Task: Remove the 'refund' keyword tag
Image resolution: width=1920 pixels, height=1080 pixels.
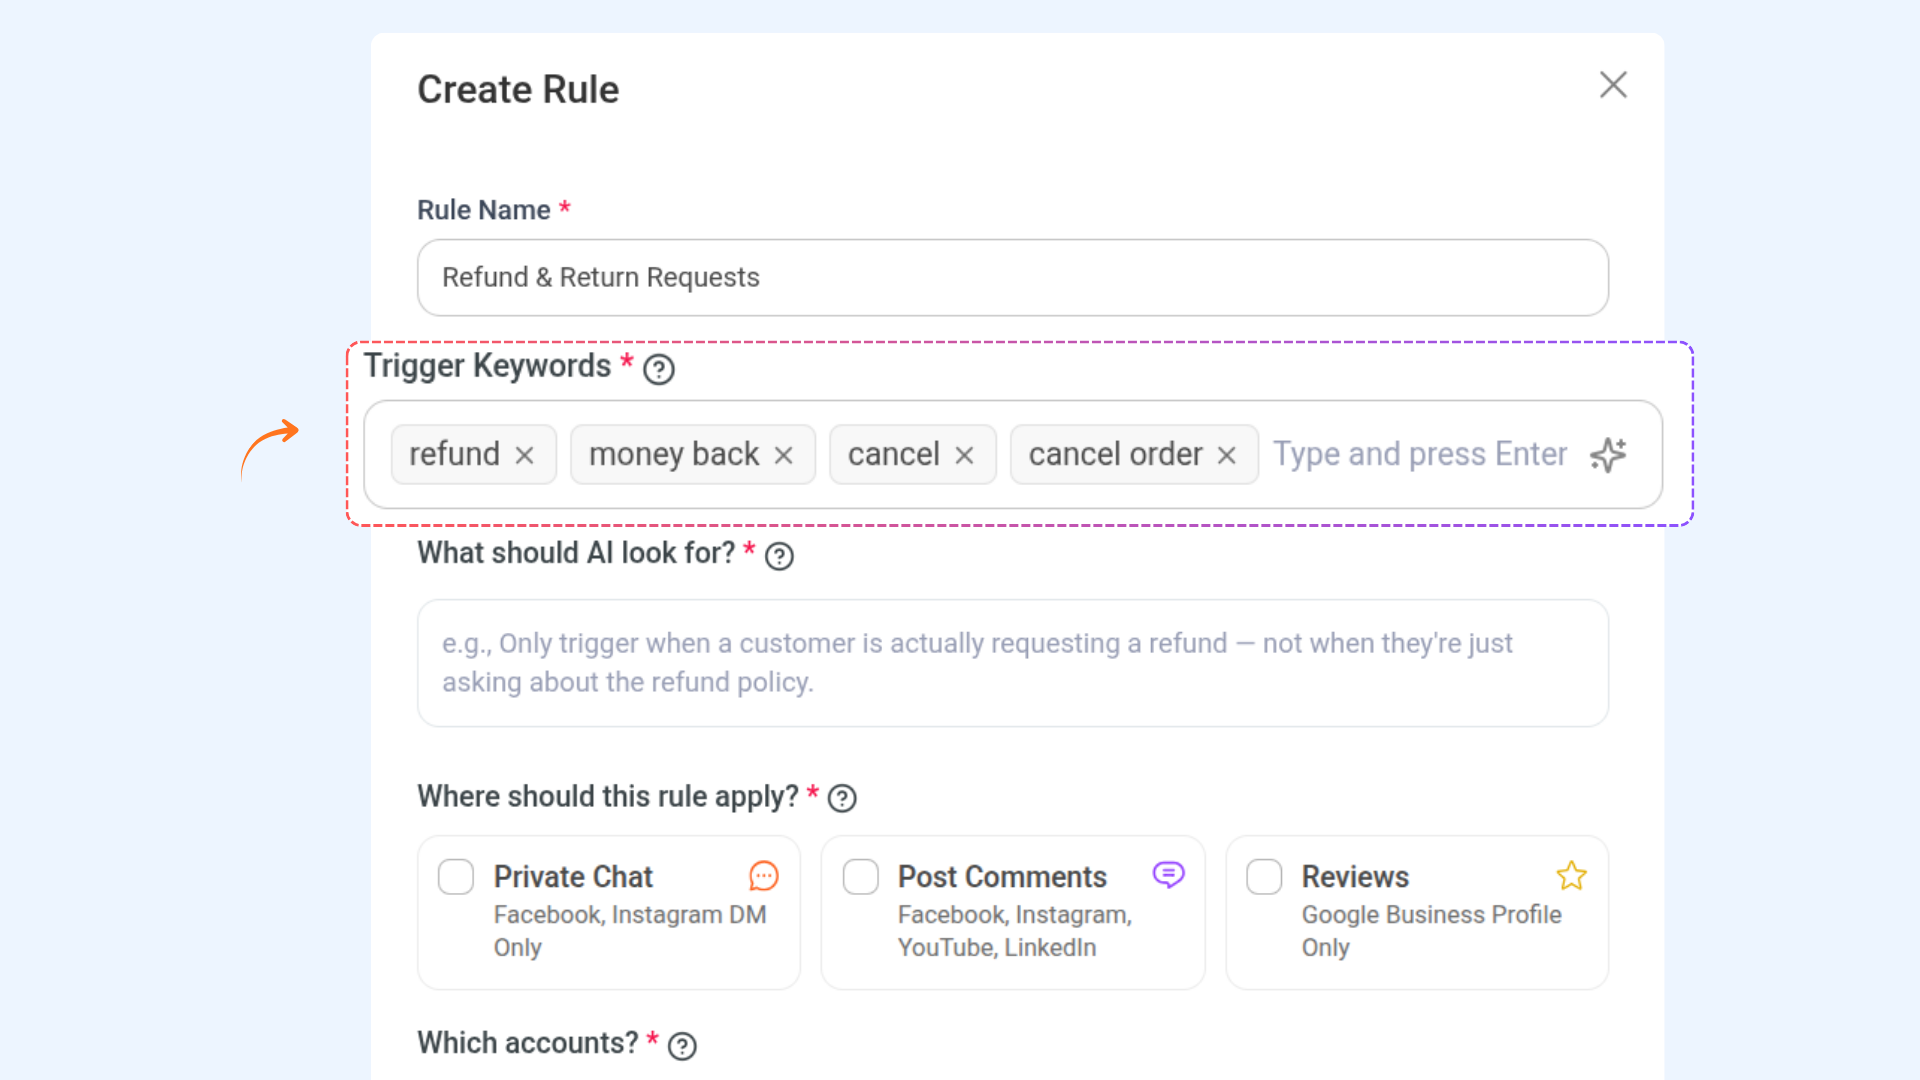Action: point(524,456)
